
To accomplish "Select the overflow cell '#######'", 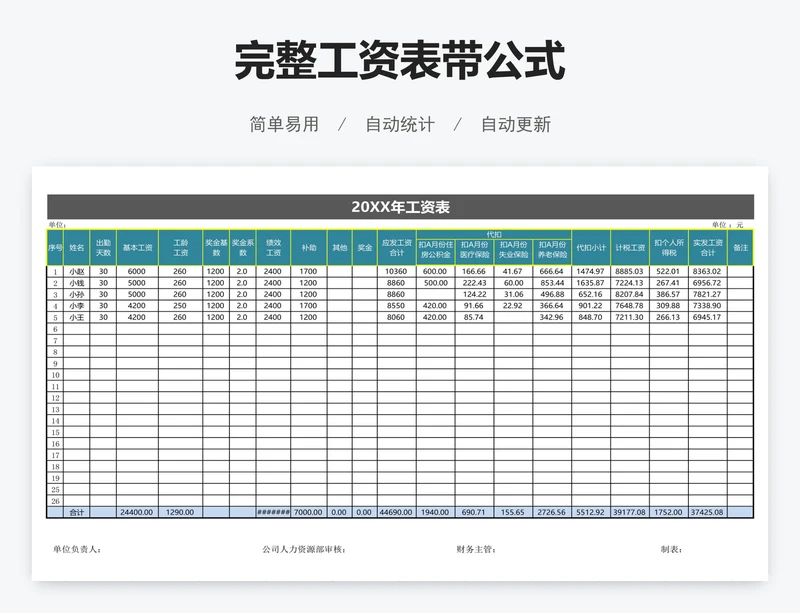I will (x=273, y=512).
